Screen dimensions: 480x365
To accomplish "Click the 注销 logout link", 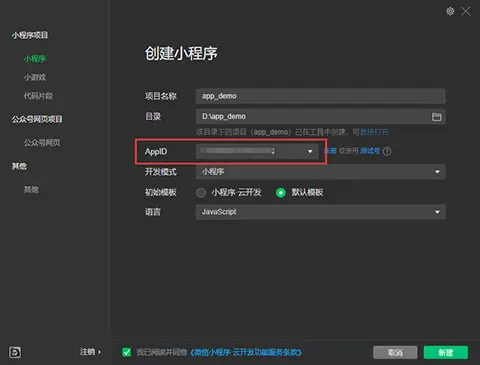I will click(90, 352).
